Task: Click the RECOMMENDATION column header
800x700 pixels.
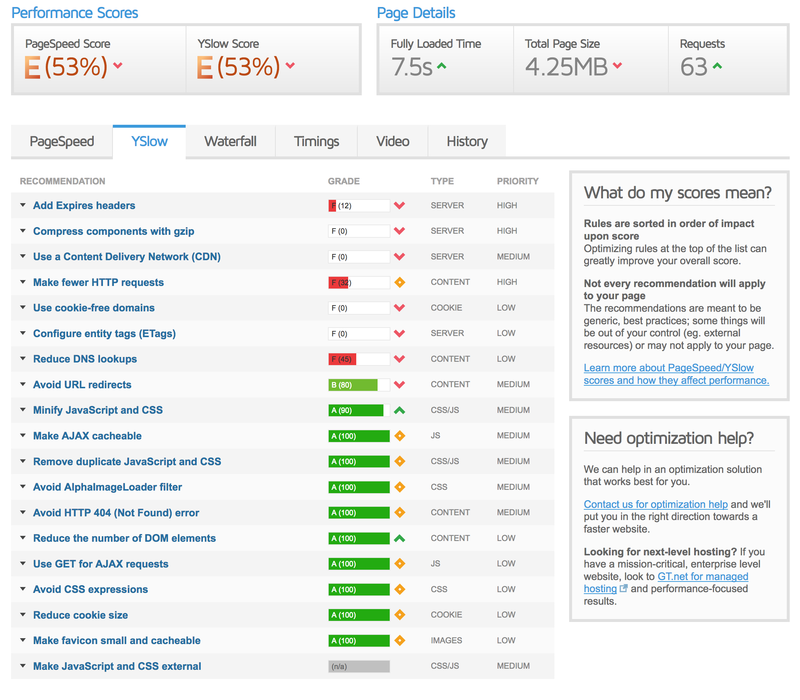Action: pos(63,181)
